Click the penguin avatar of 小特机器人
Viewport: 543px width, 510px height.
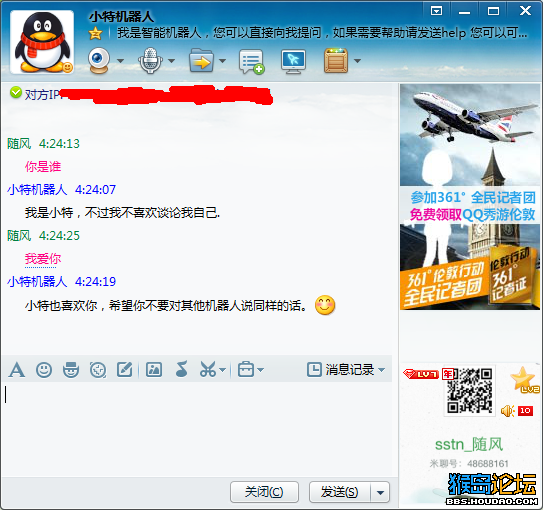click(x=42, y=42)
